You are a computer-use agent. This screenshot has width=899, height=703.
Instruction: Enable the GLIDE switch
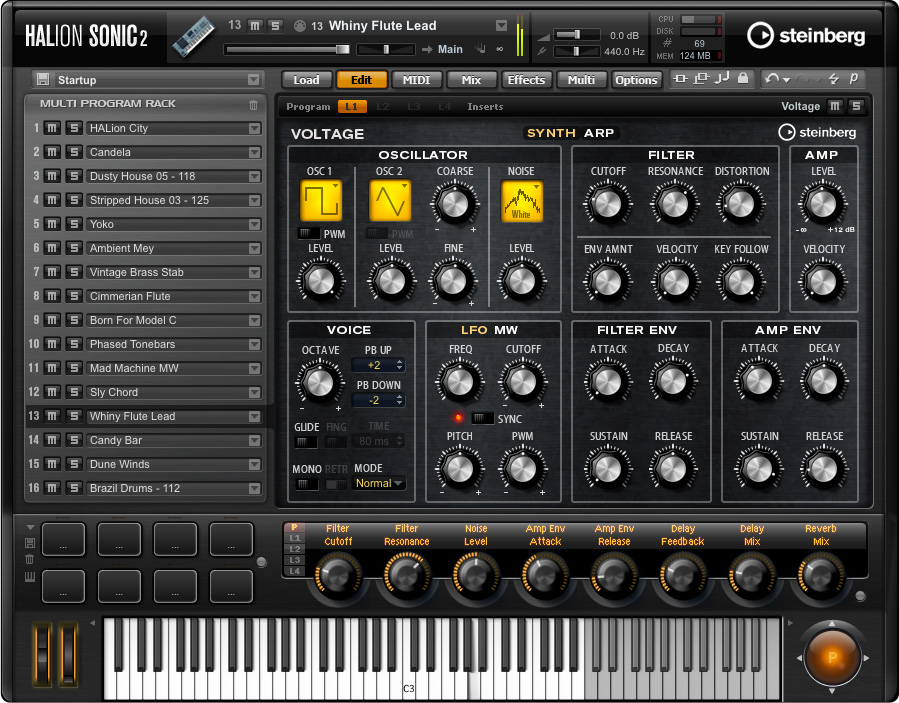306,442
